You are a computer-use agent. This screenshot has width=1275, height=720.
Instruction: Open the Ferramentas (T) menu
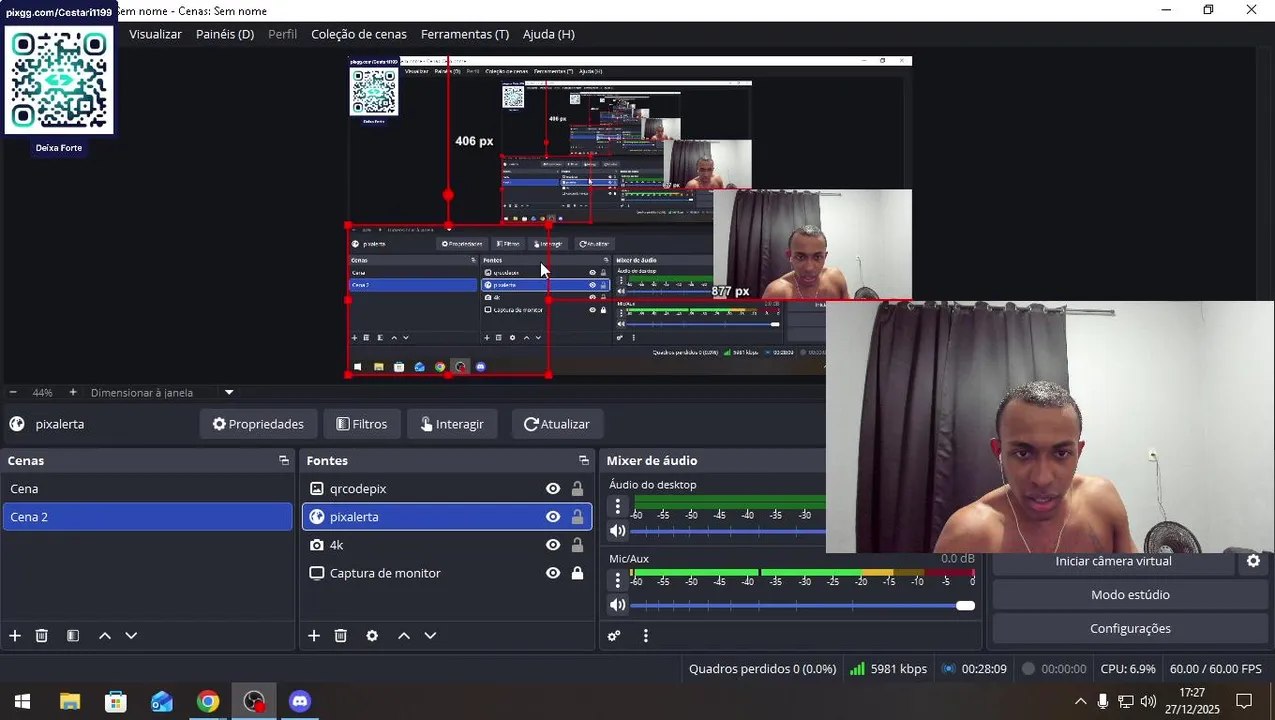click(x=465, y=34)
